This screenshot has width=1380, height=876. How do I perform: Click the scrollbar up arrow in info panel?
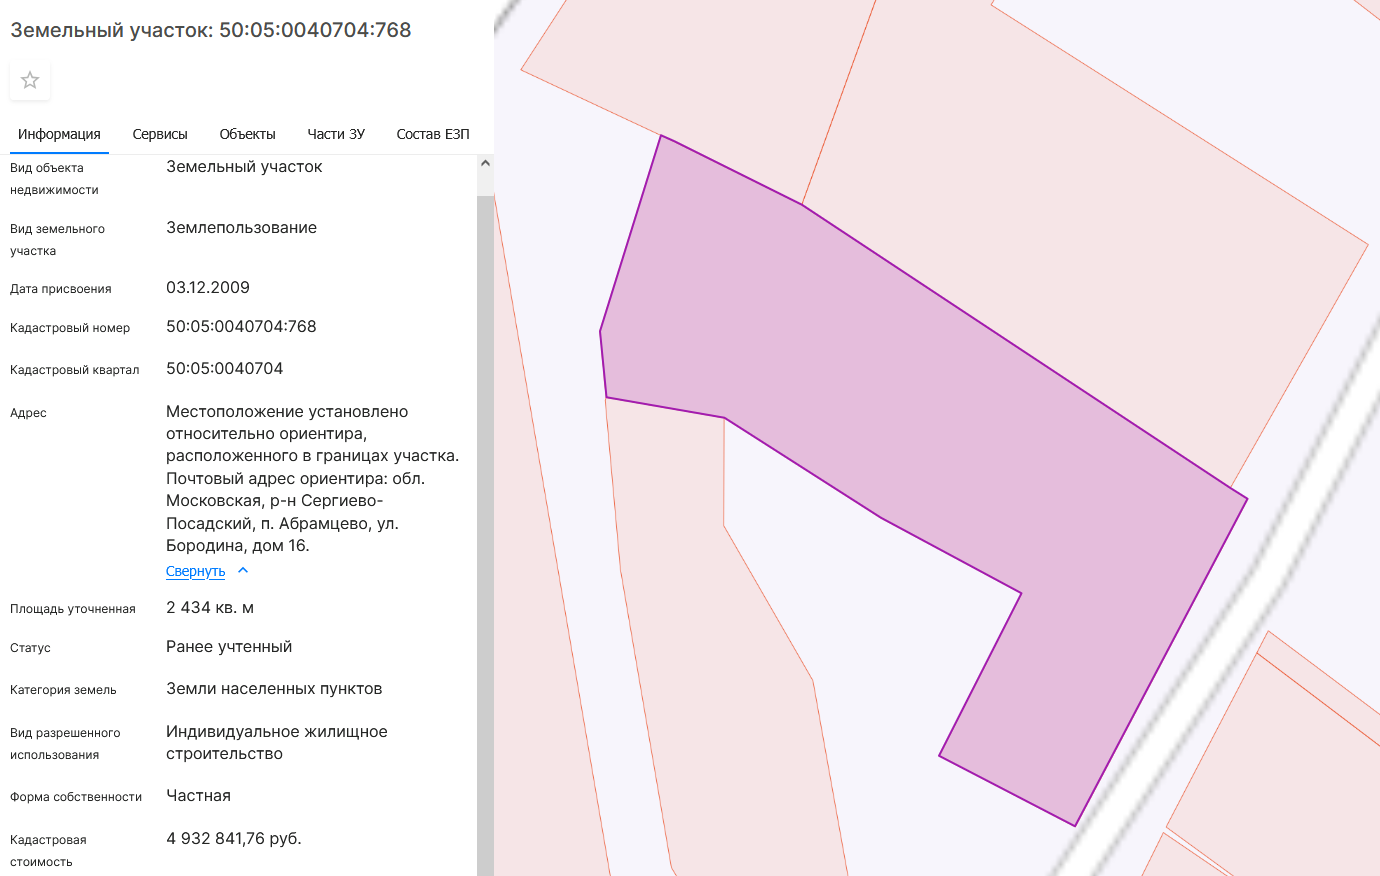[x=485, y=163]
